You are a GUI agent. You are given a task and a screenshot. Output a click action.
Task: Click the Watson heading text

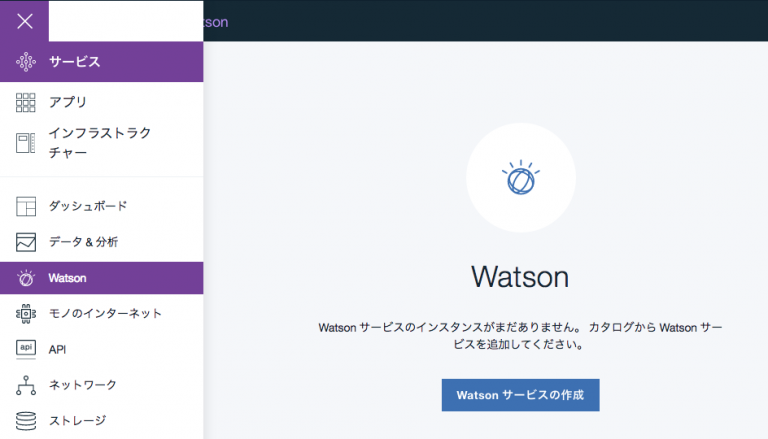click(520, 277)
